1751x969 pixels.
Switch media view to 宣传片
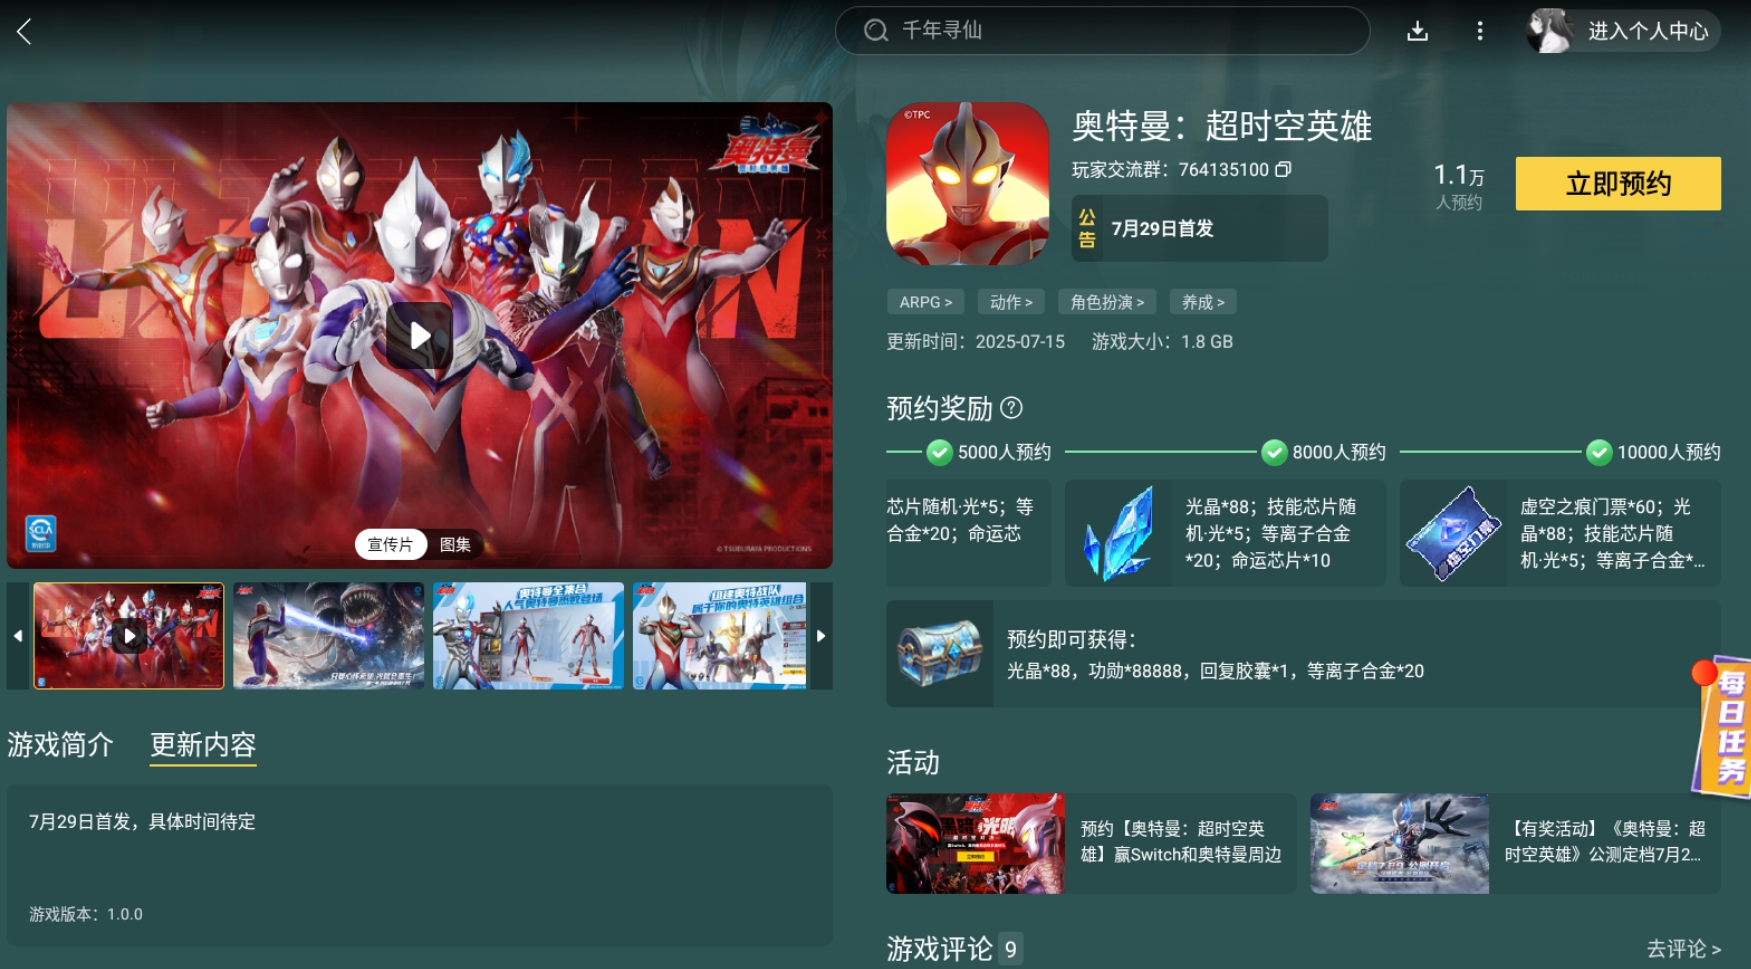[390, 544]
